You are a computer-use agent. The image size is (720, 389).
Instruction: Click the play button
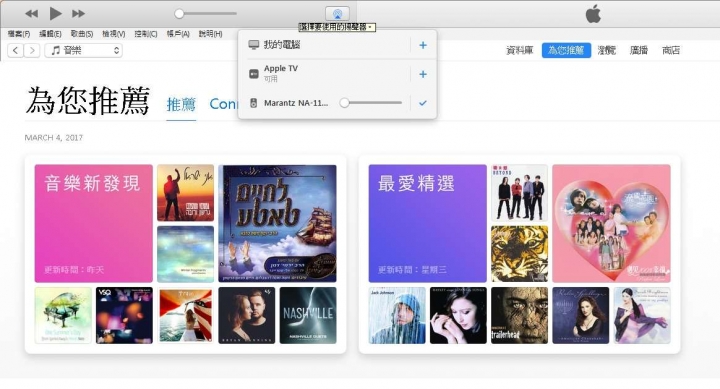pyautogui.click(x=55, y=14)
